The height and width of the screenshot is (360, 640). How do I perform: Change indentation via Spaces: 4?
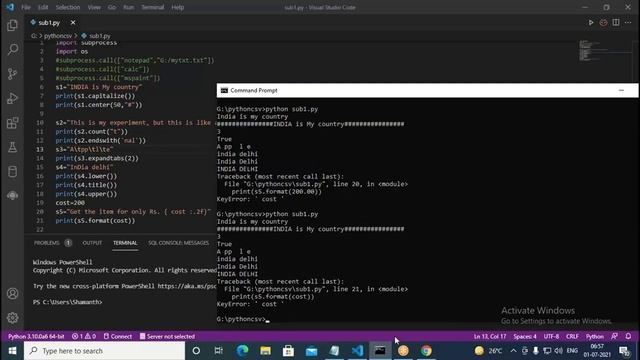[x=525, y=336]
